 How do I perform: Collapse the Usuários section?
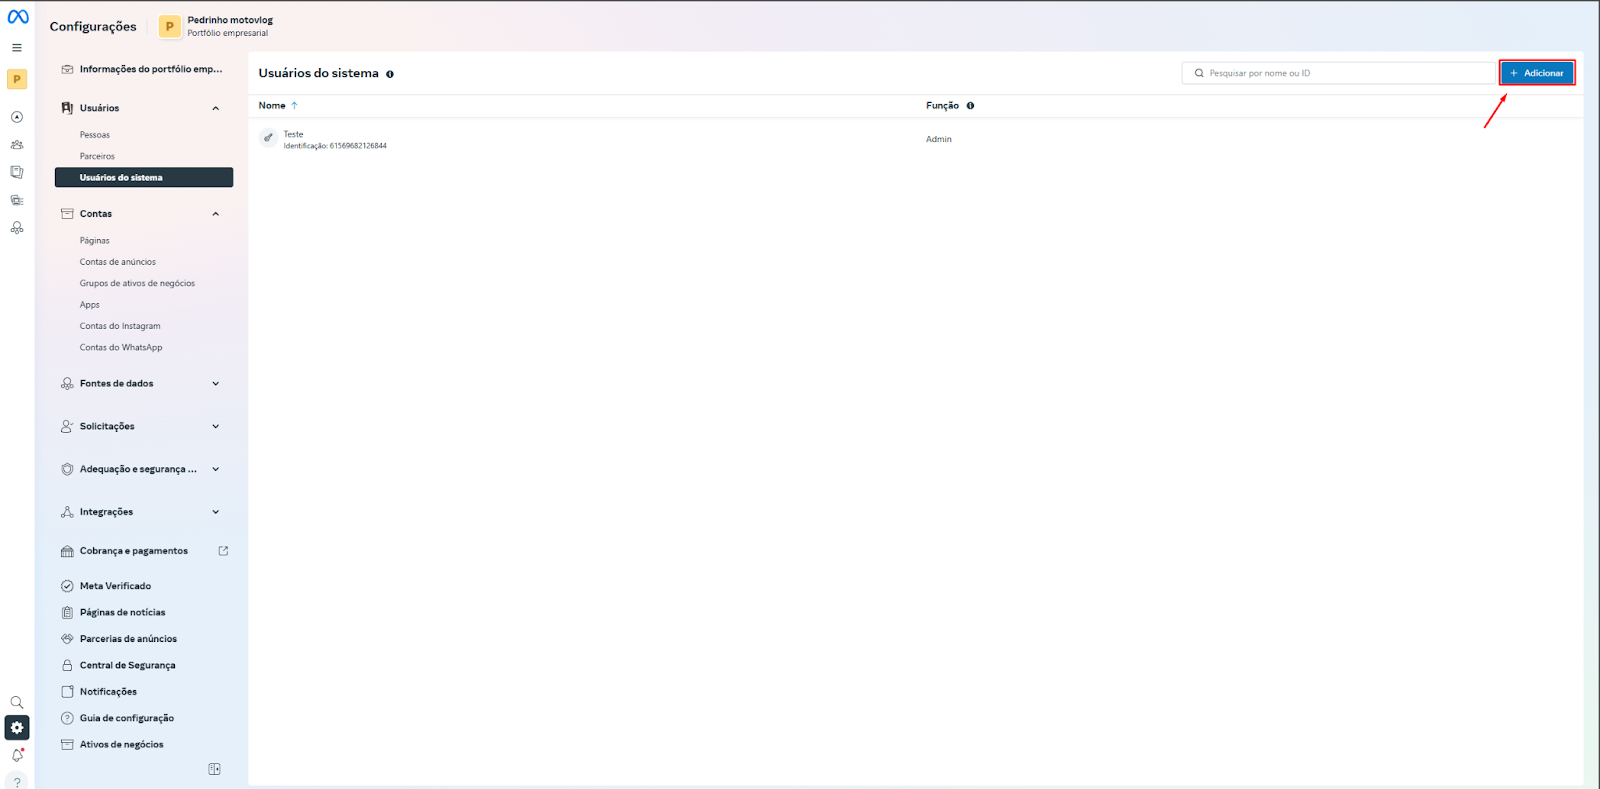[215, 108]
